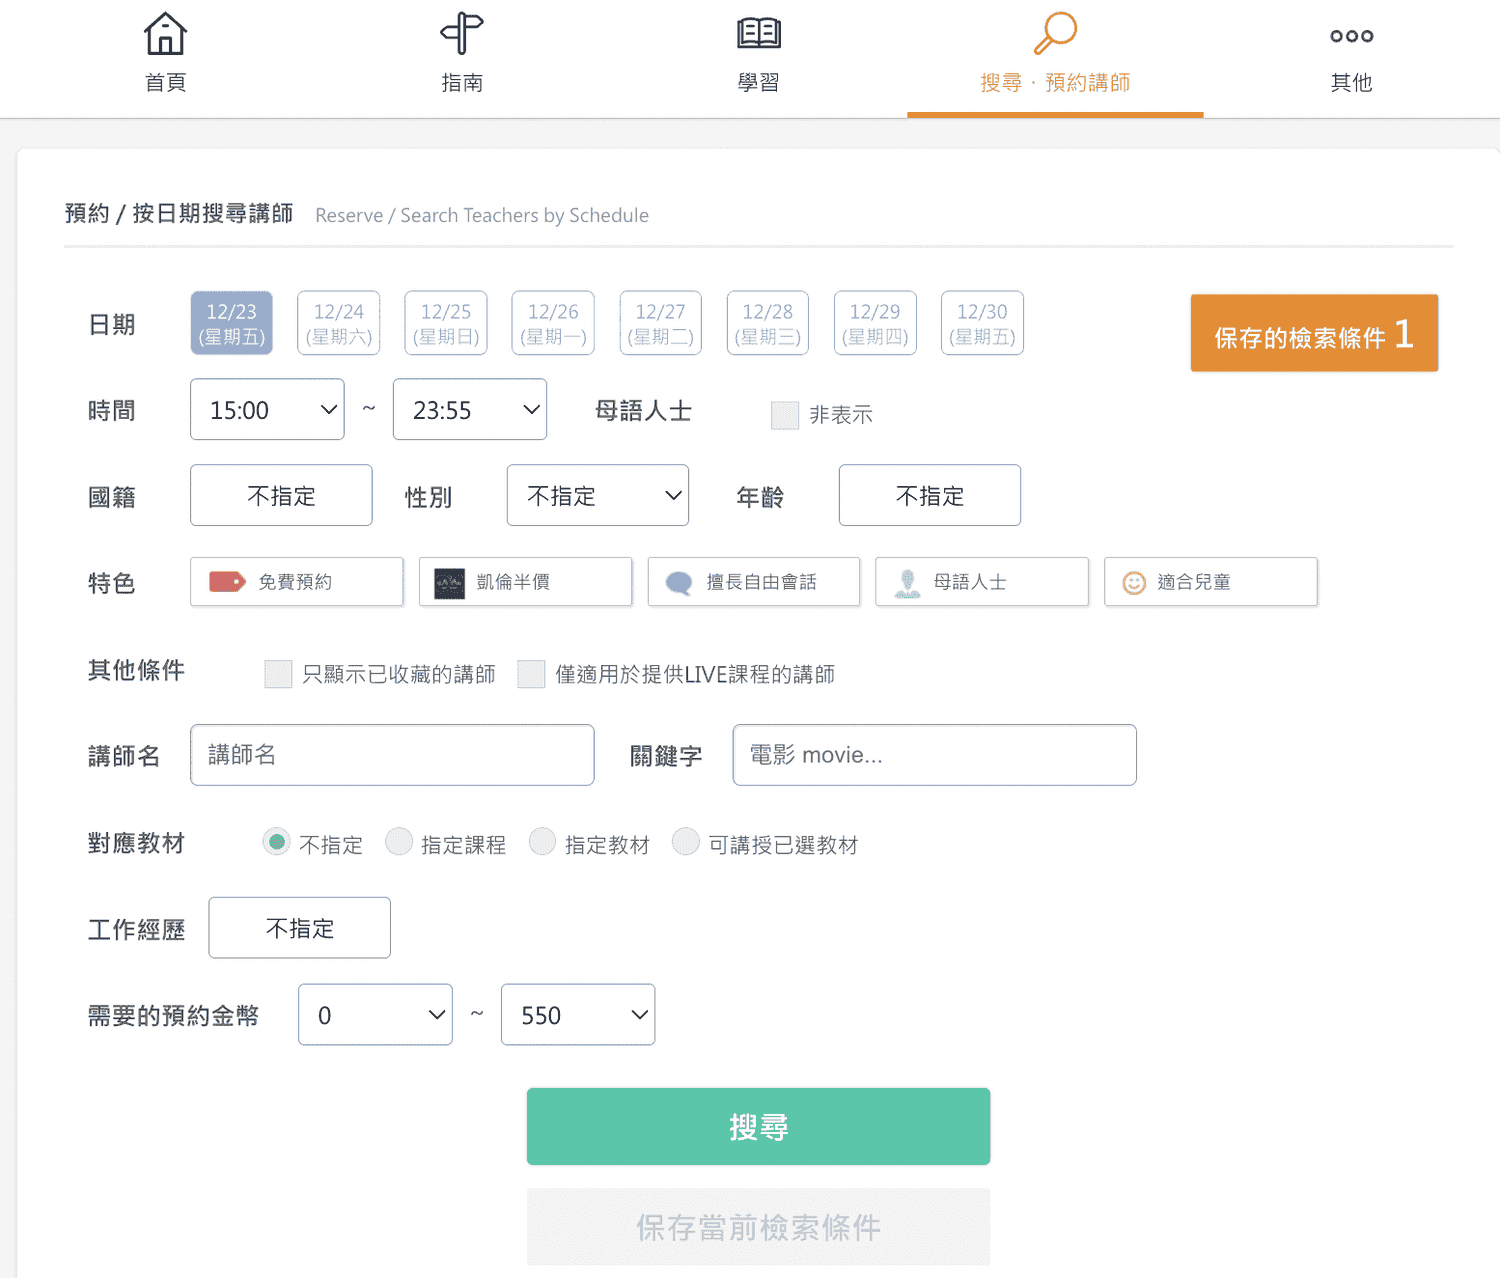Toggle the 擅長自由會話 feature filter
This screenshot has height=1278, width=1500.
click(754, 582)
